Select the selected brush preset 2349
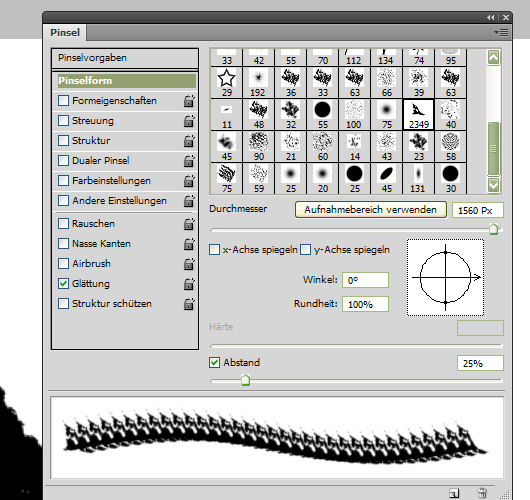The height and width of the screenshot is (500, 530). 419,115
